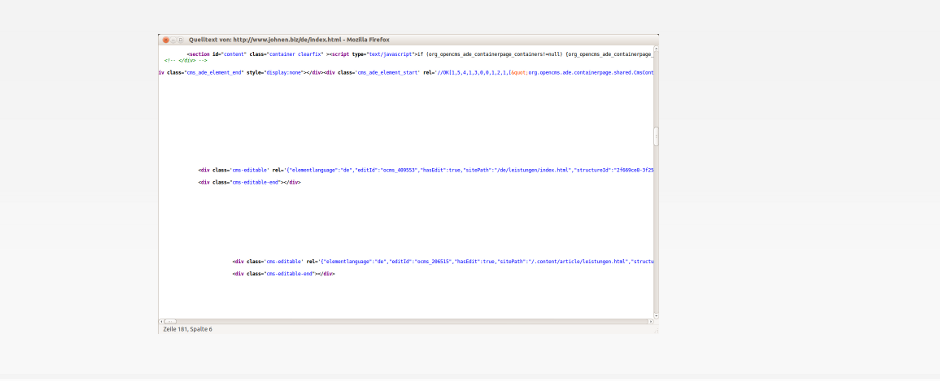Click the 'Zeile 181, Spalte 6' status text
940x381 pixels.
click(x=188, y=329)
